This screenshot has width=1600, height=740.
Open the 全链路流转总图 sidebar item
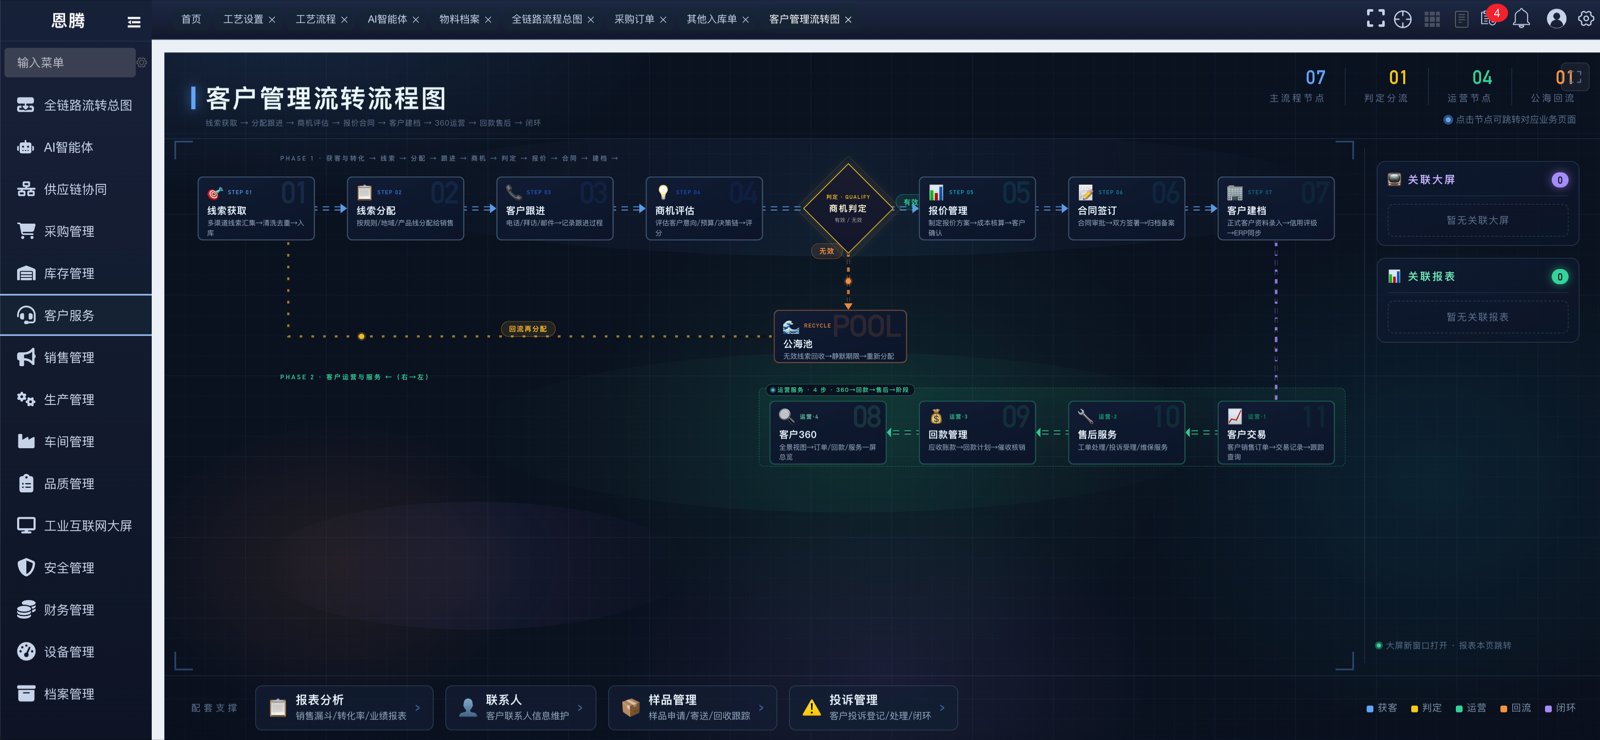click(76, 105)
